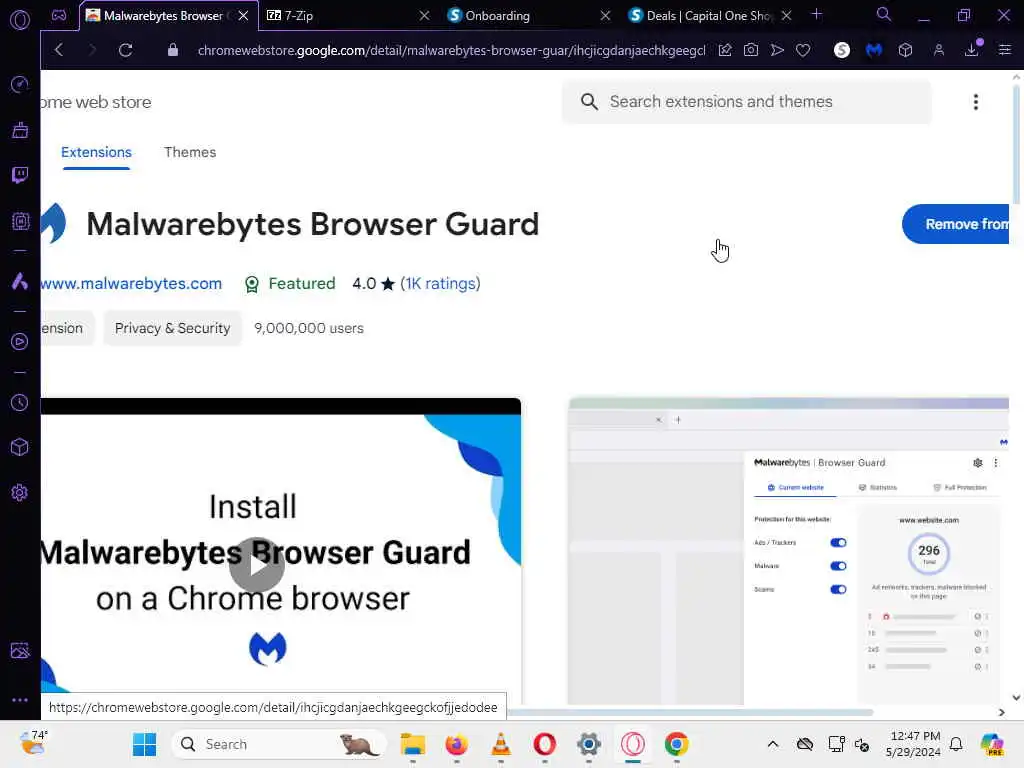Open GX Cleaner in the sidebar
Image resolution: width=1024 pixels, height=768 pixels.
(20, 130)
